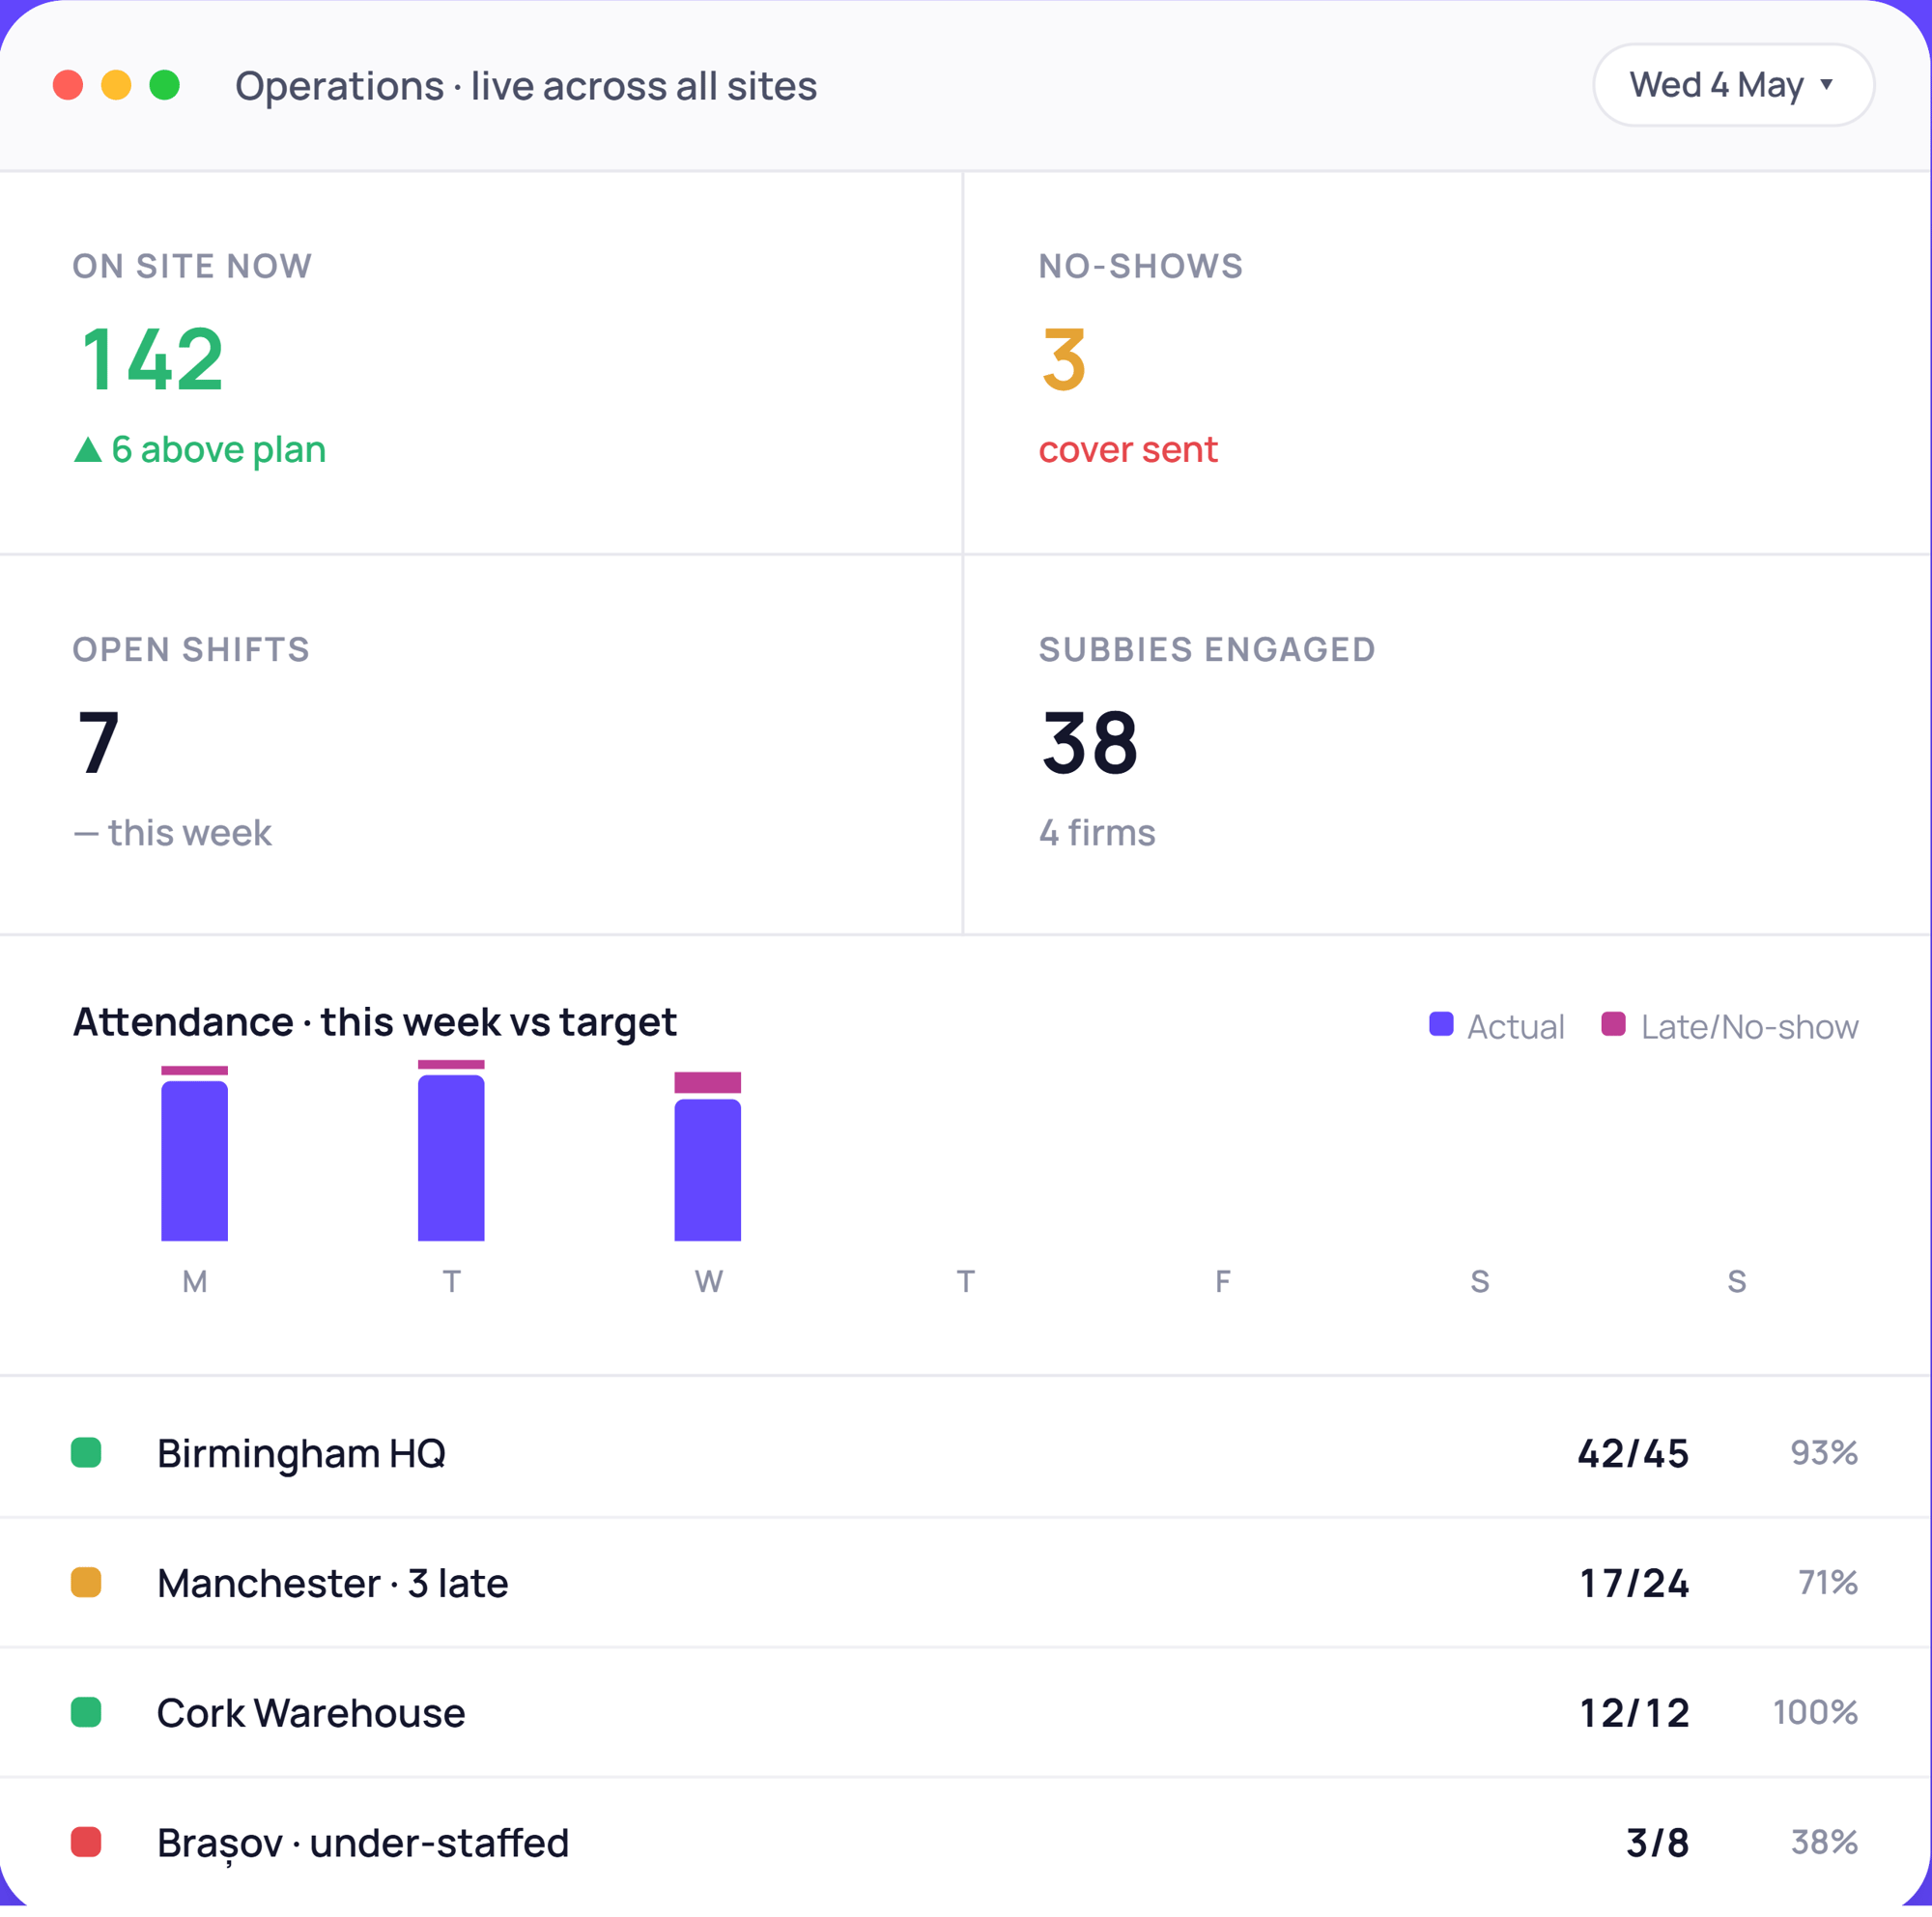Click the green status dot for Birmingham HQ
The image size is (1932, 1917).
click(86, 1452)
